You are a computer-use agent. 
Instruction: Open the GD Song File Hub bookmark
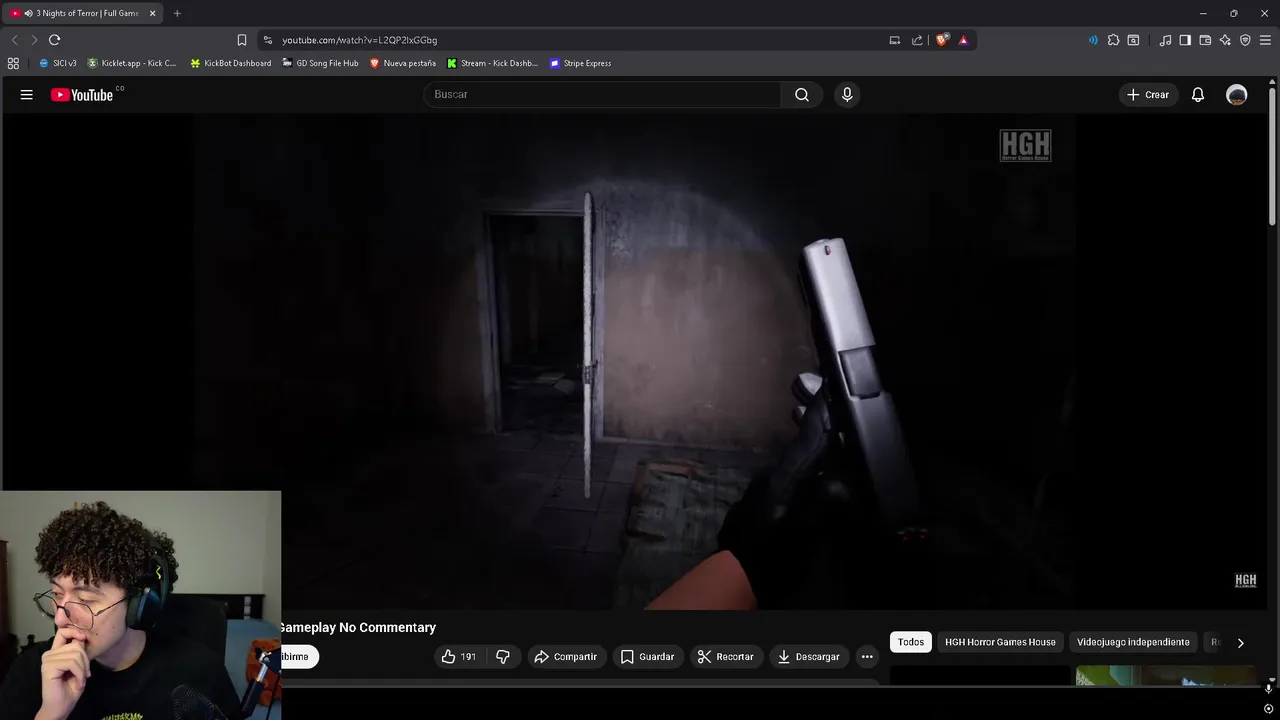tap(320, 63)
